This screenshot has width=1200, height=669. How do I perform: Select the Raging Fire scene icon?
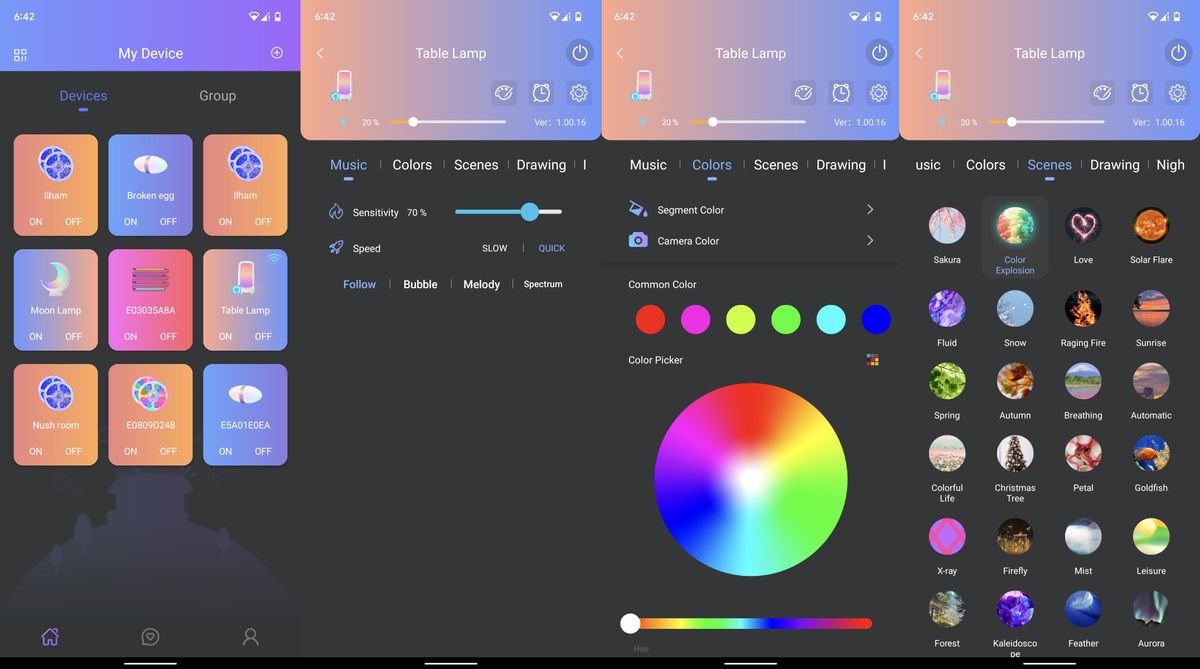(1083, 308)
